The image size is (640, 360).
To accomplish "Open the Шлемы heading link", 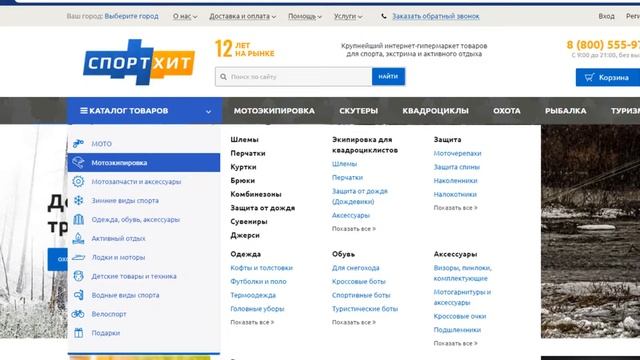I will pos(244,140).
